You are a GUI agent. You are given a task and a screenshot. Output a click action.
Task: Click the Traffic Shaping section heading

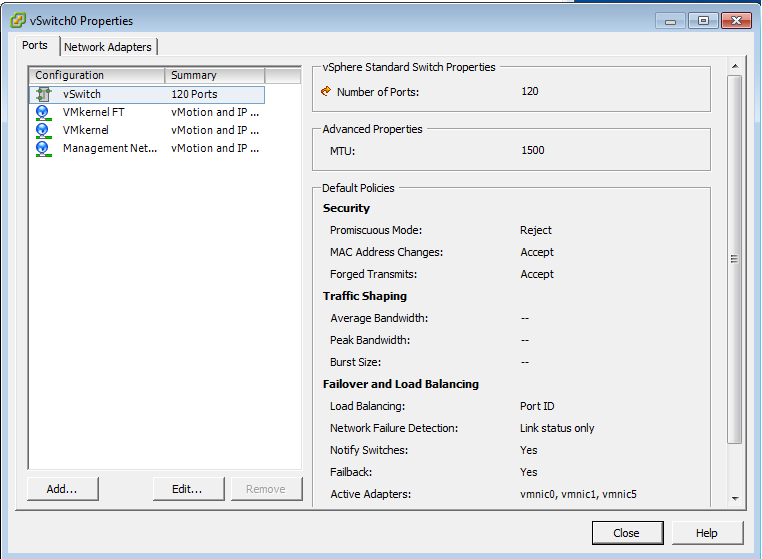coord(364,296)
